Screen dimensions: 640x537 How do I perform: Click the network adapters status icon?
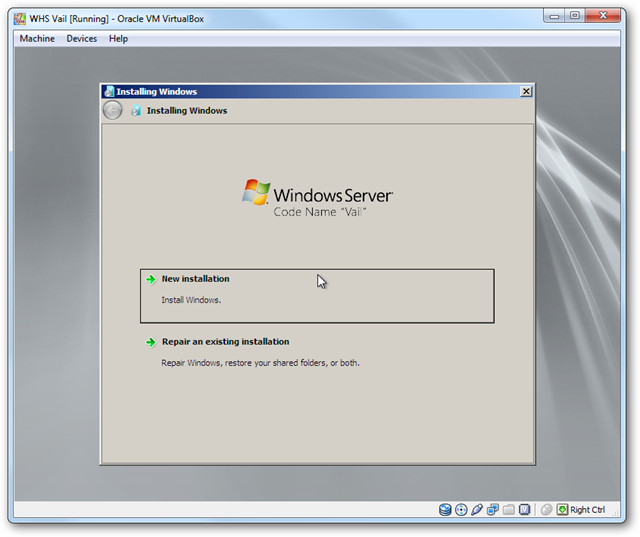(x=493, y=510)
